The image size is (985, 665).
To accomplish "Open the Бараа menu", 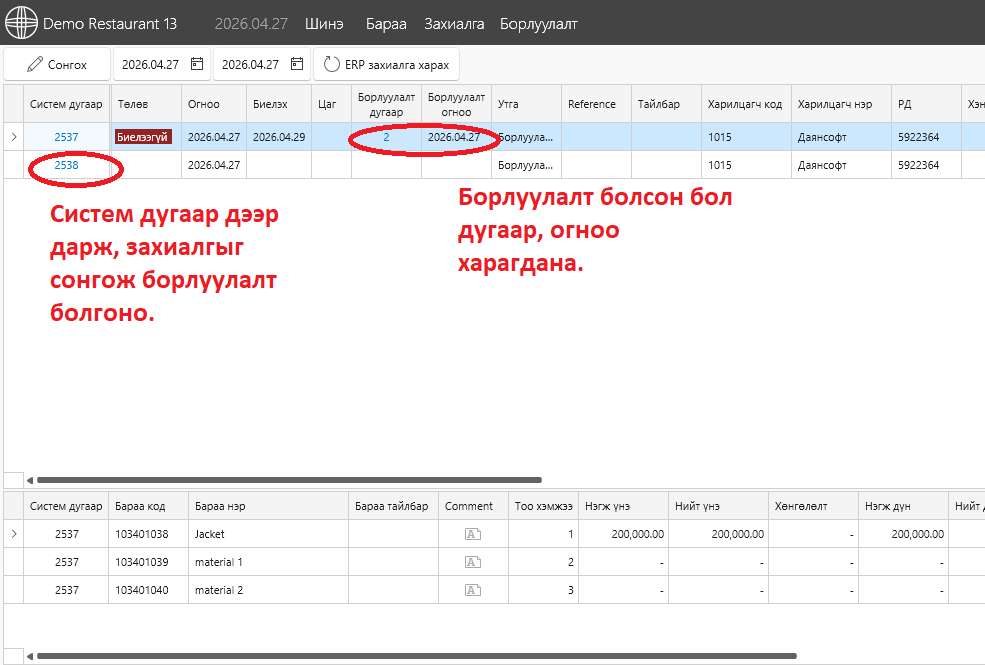I will pyautogui.click(x=386, y=24).
